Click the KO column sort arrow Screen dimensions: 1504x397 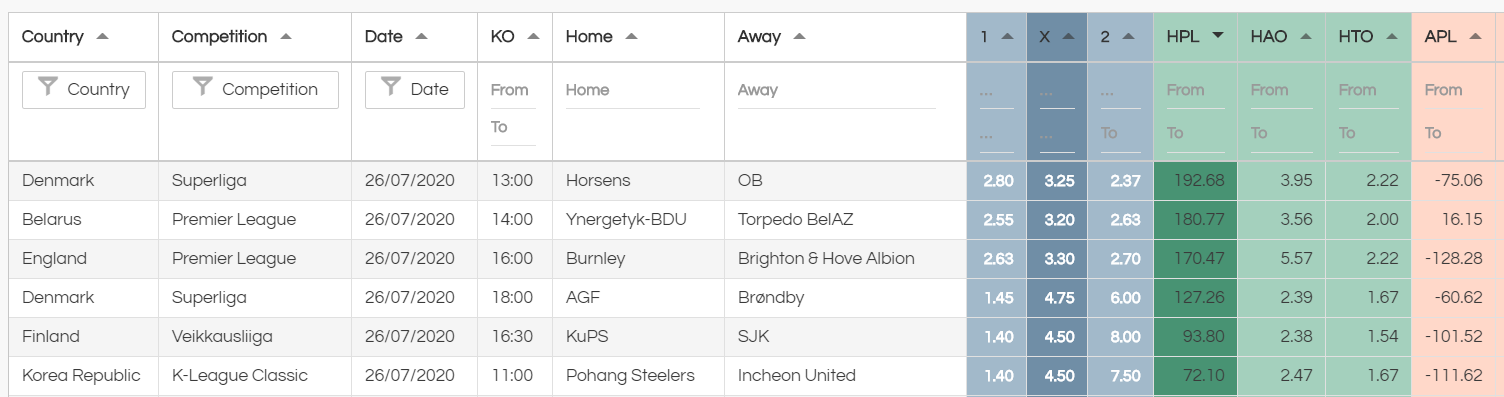(x=533, y=36)
